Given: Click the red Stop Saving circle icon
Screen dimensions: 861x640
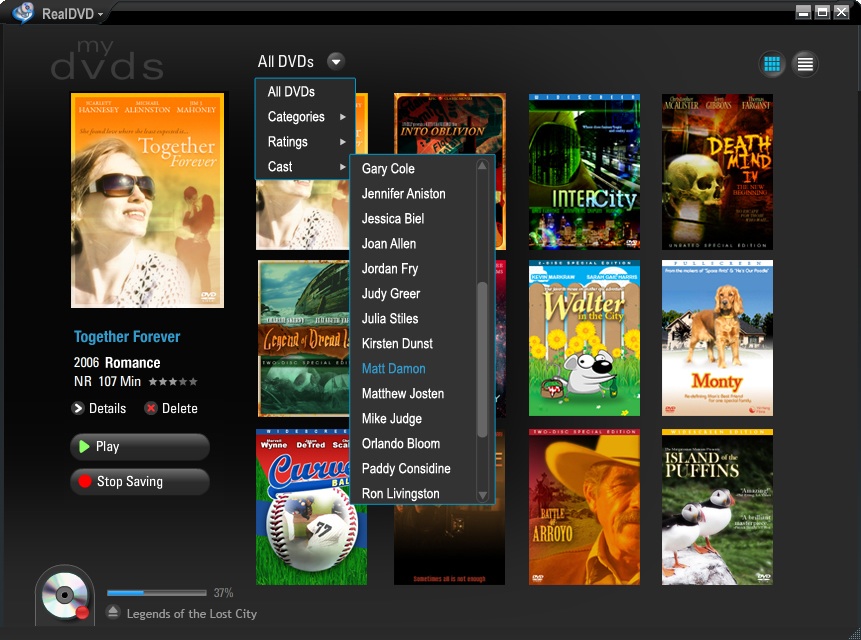Looking at the screenshot, I should tap(85, 481).
